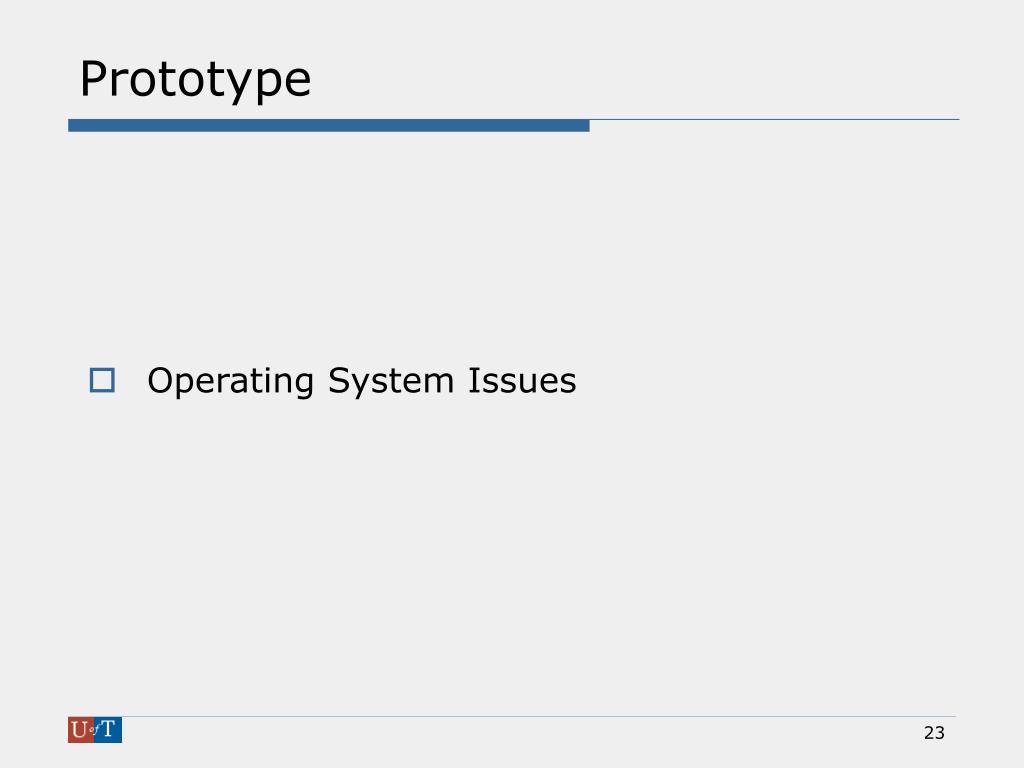Click slide number 23

pos(934,733)
